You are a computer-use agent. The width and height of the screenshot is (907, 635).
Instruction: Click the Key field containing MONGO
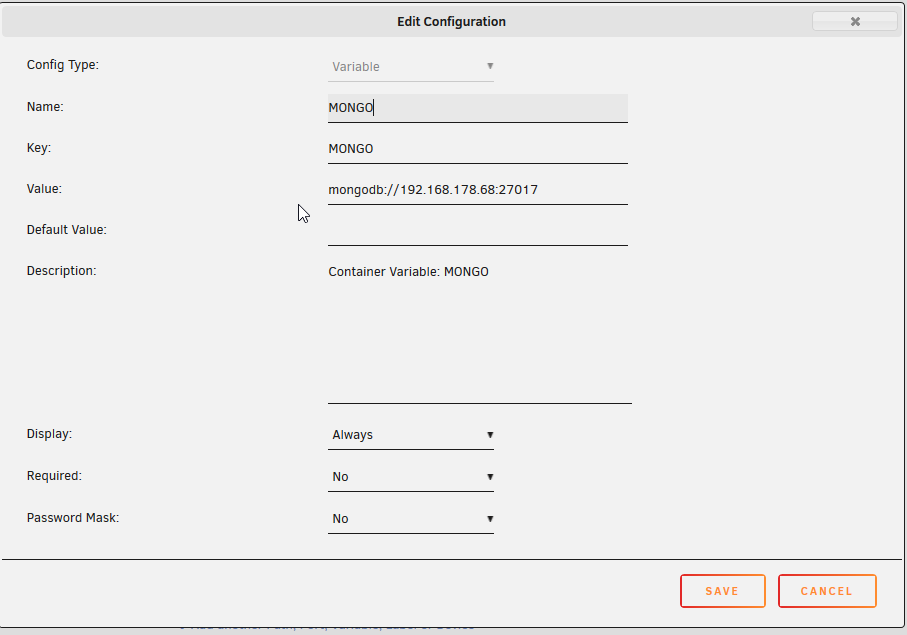(x=478, y=149)
